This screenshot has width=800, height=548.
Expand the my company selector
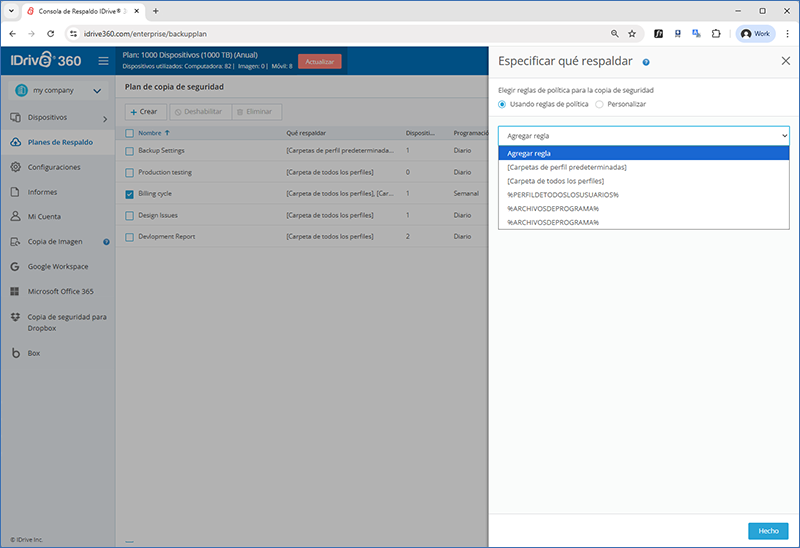[x=59, y=91]
